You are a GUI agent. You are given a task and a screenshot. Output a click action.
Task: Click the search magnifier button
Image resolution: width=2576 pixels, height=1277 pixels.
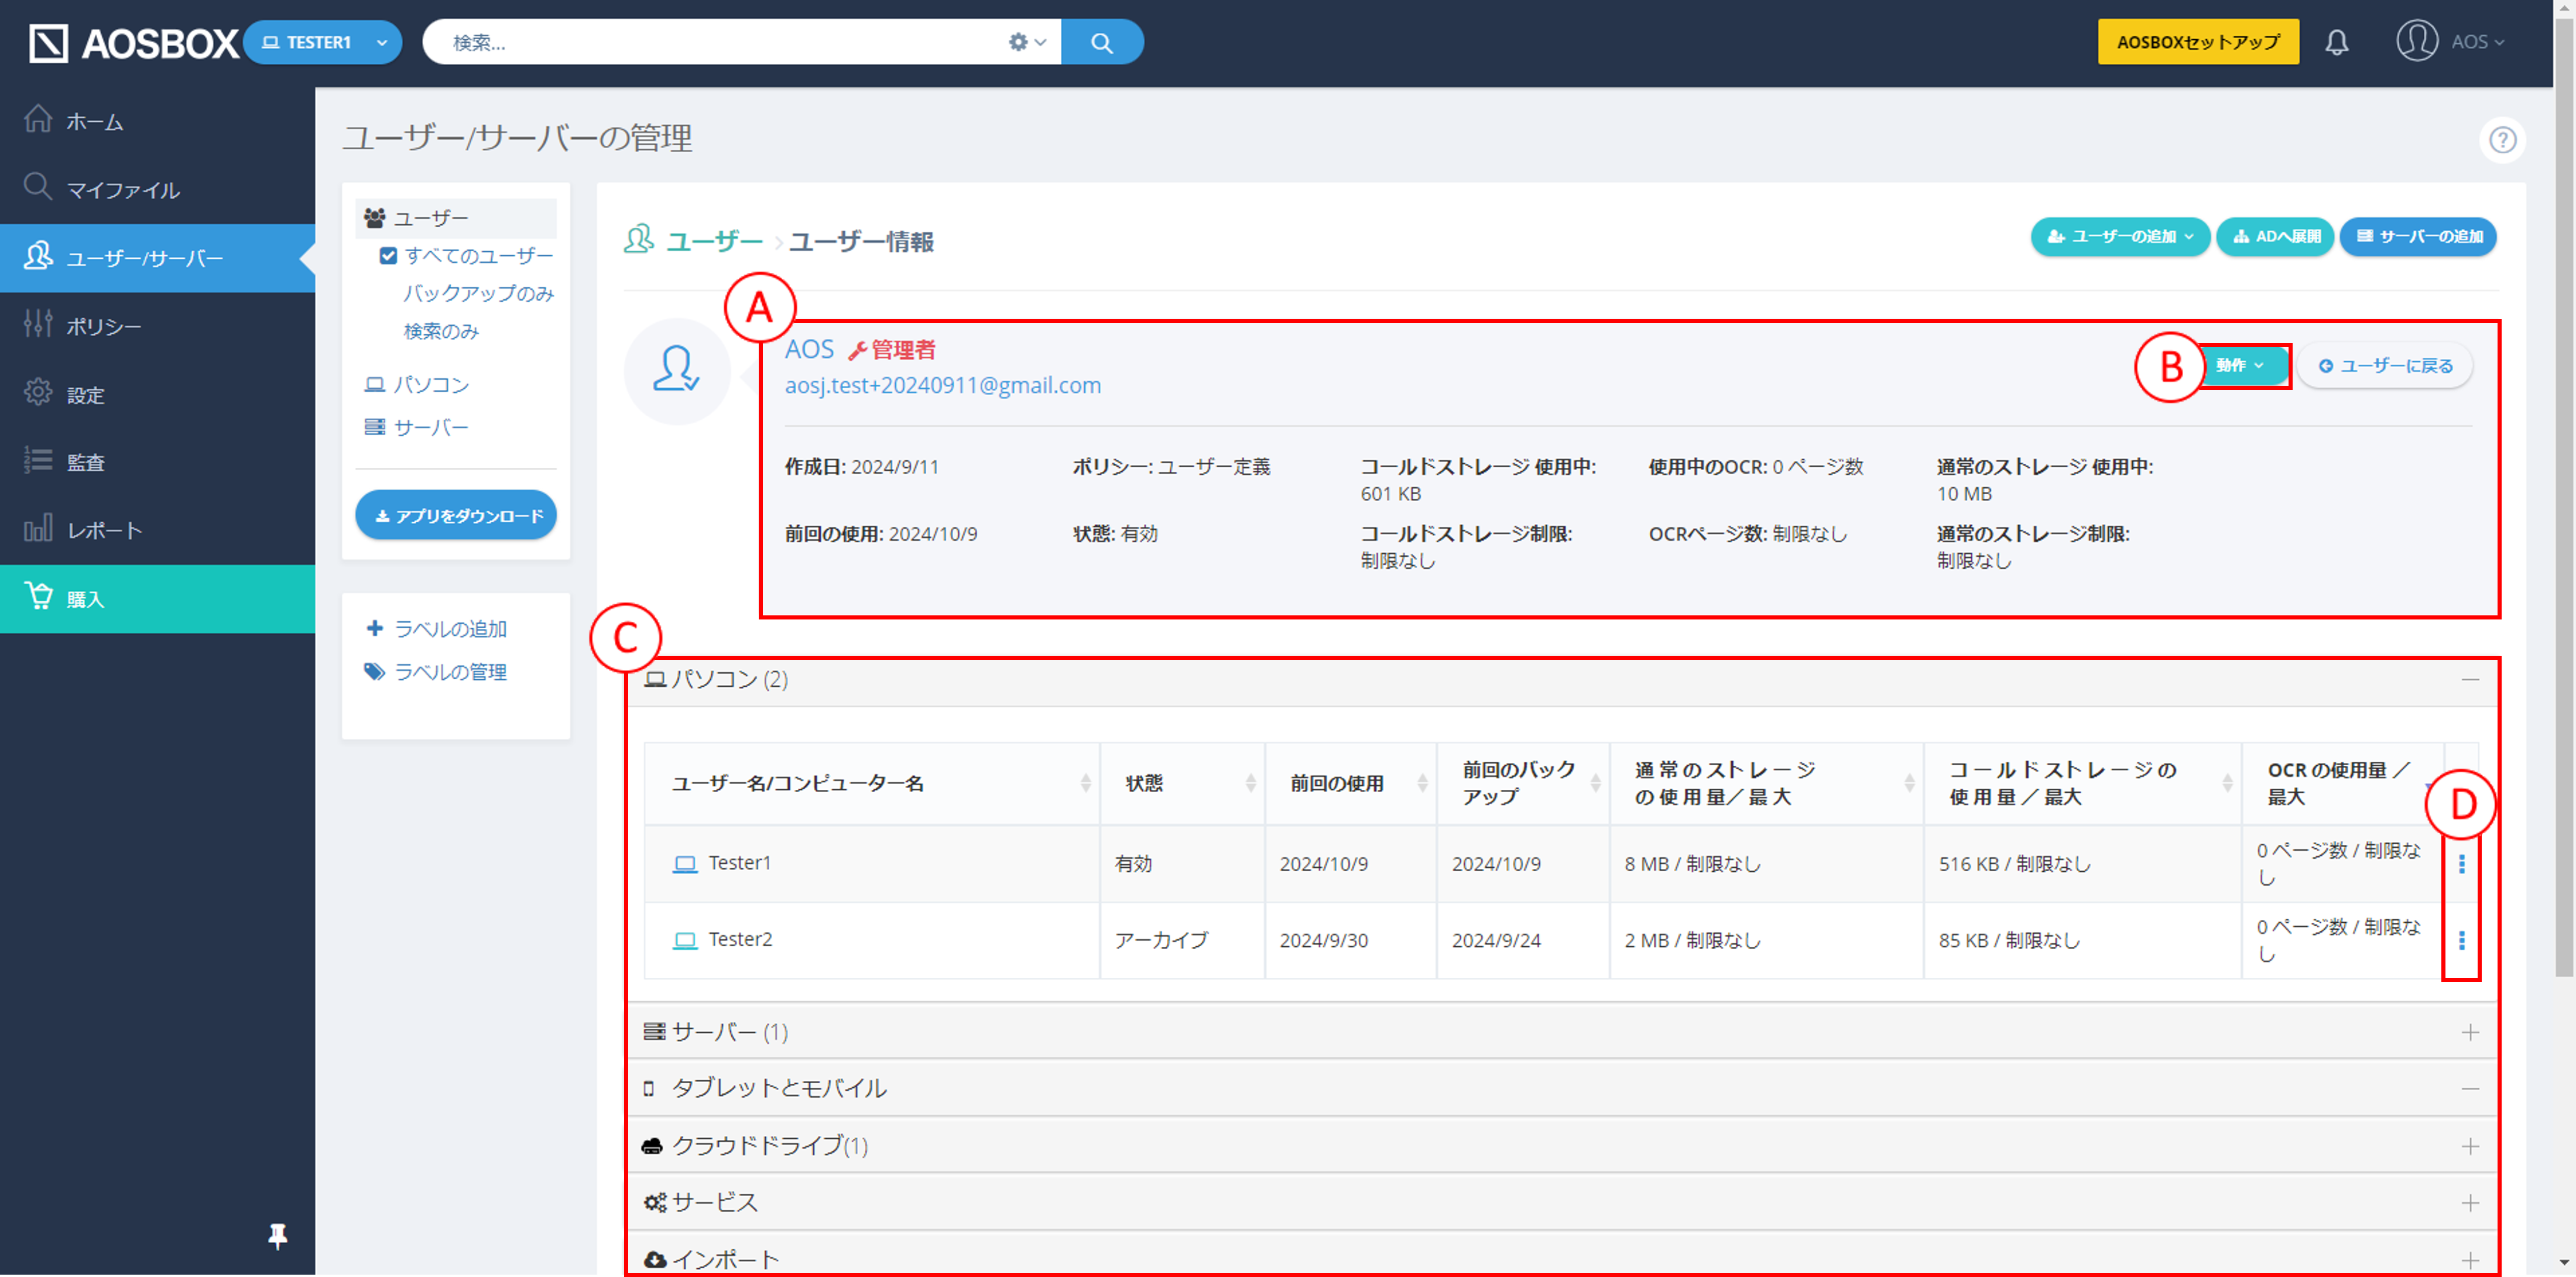pyautogui.click(x=1102, y=43)
